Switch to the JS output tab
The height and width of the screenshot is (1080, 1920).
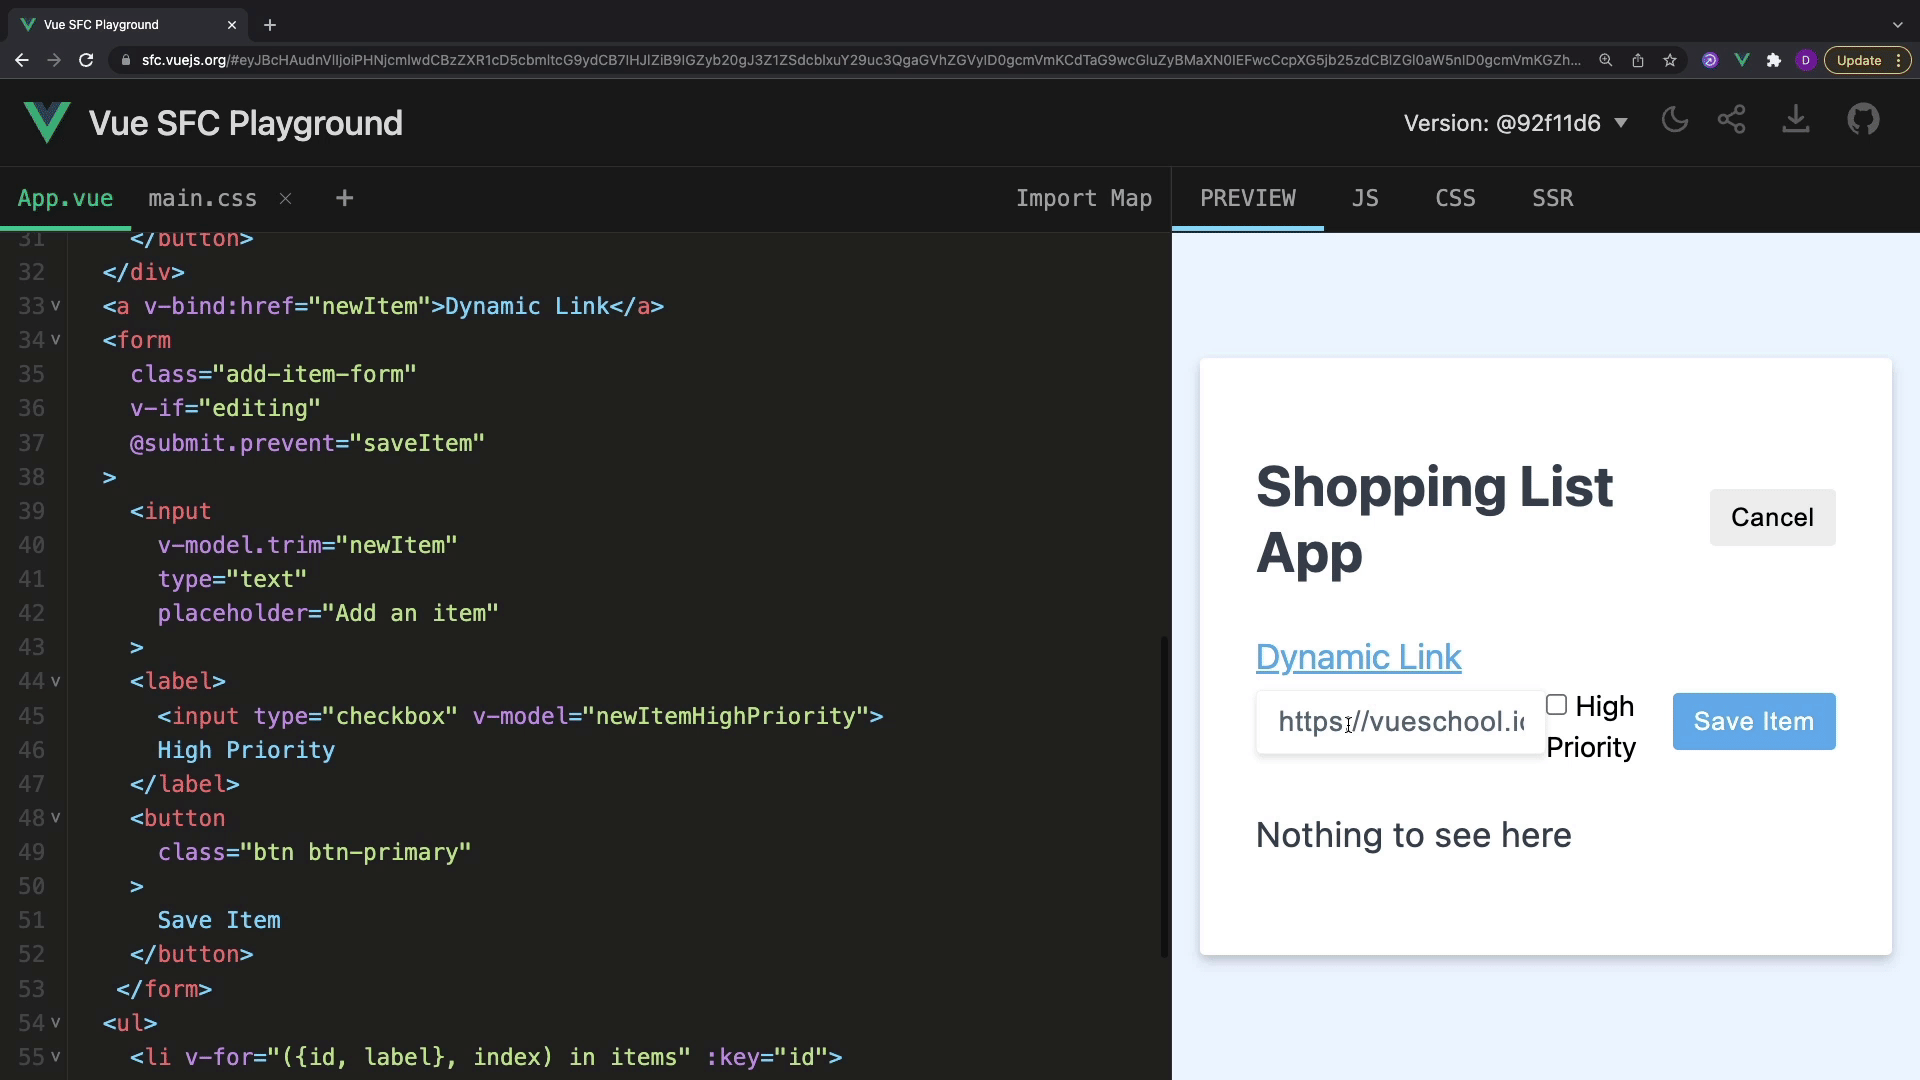click(x=1364, y=198)
